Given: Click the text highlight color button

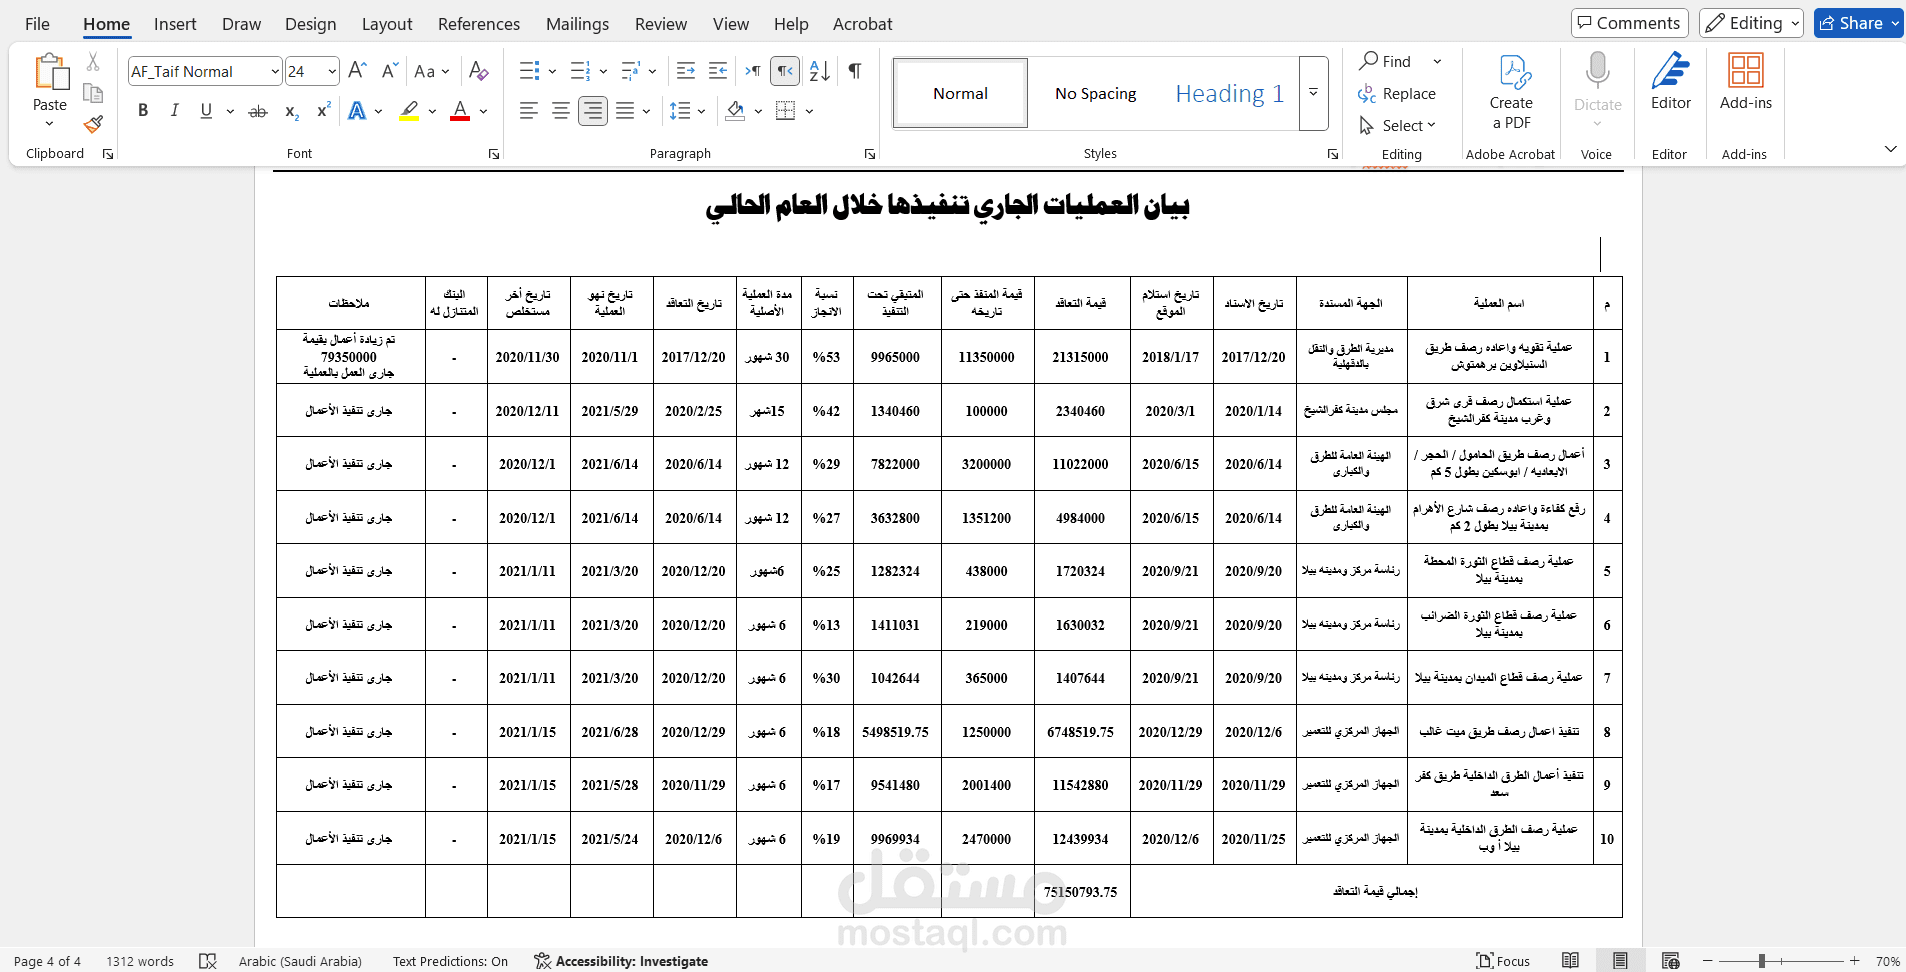Looking at the screenshot, I should (409, 111).
